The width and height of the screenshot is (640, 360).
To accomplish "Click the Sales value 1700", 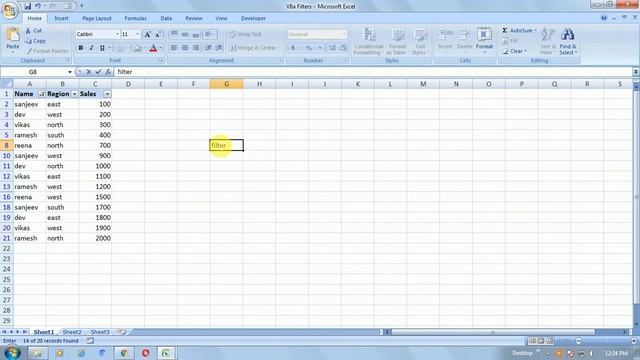I will [95, 207].
